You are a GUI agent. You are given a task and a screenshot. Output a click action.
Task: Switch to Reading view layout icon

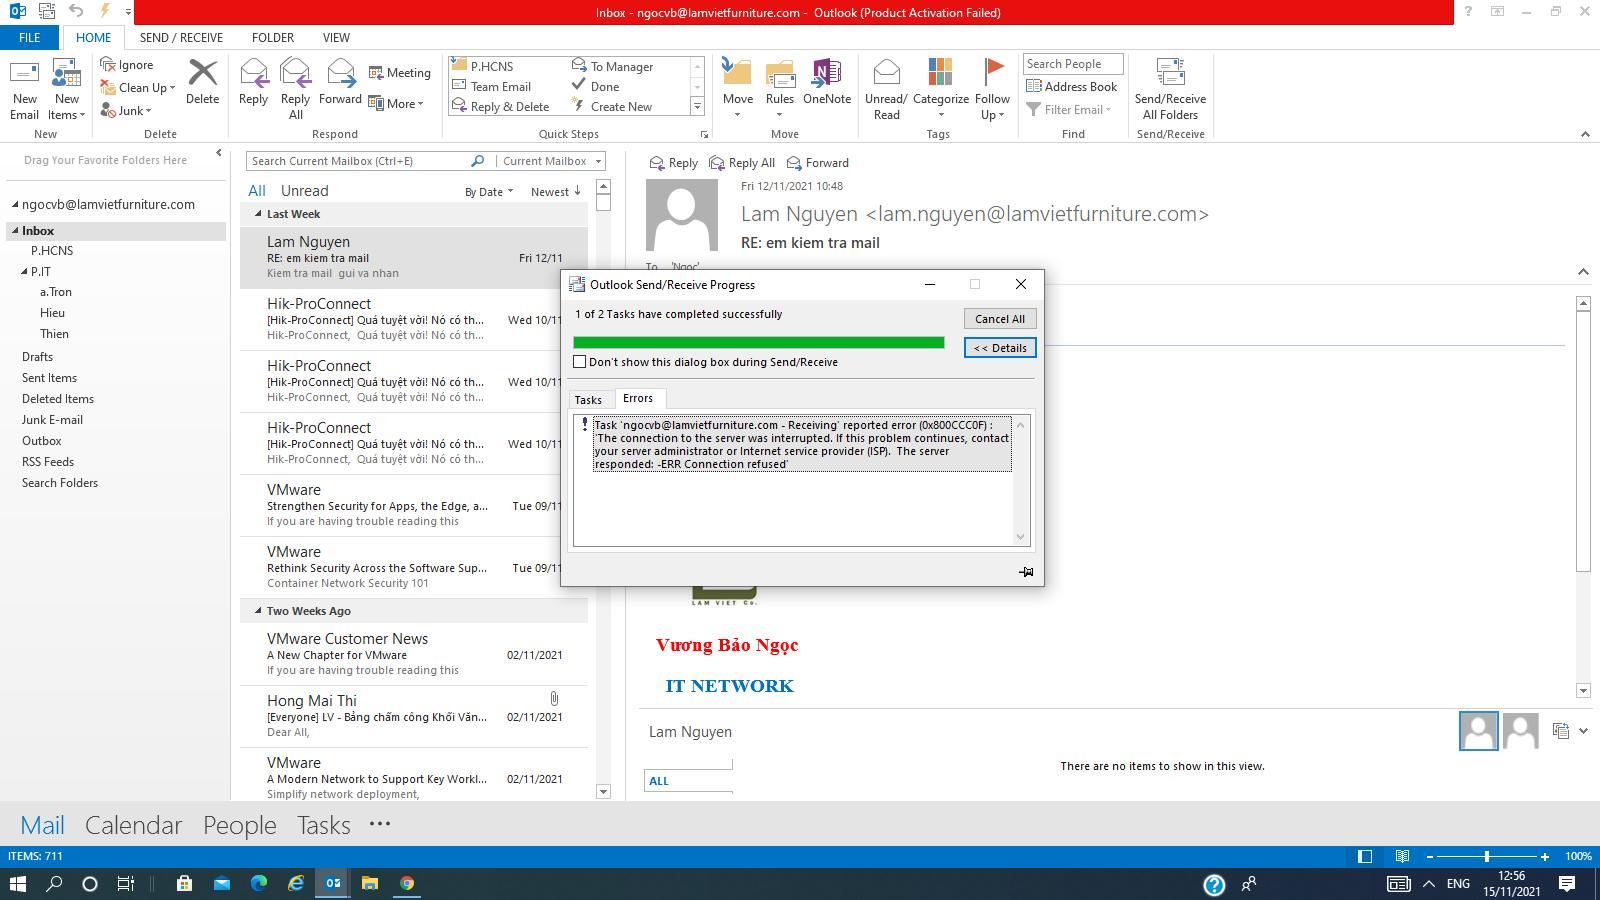click(x=1403, y=856)
